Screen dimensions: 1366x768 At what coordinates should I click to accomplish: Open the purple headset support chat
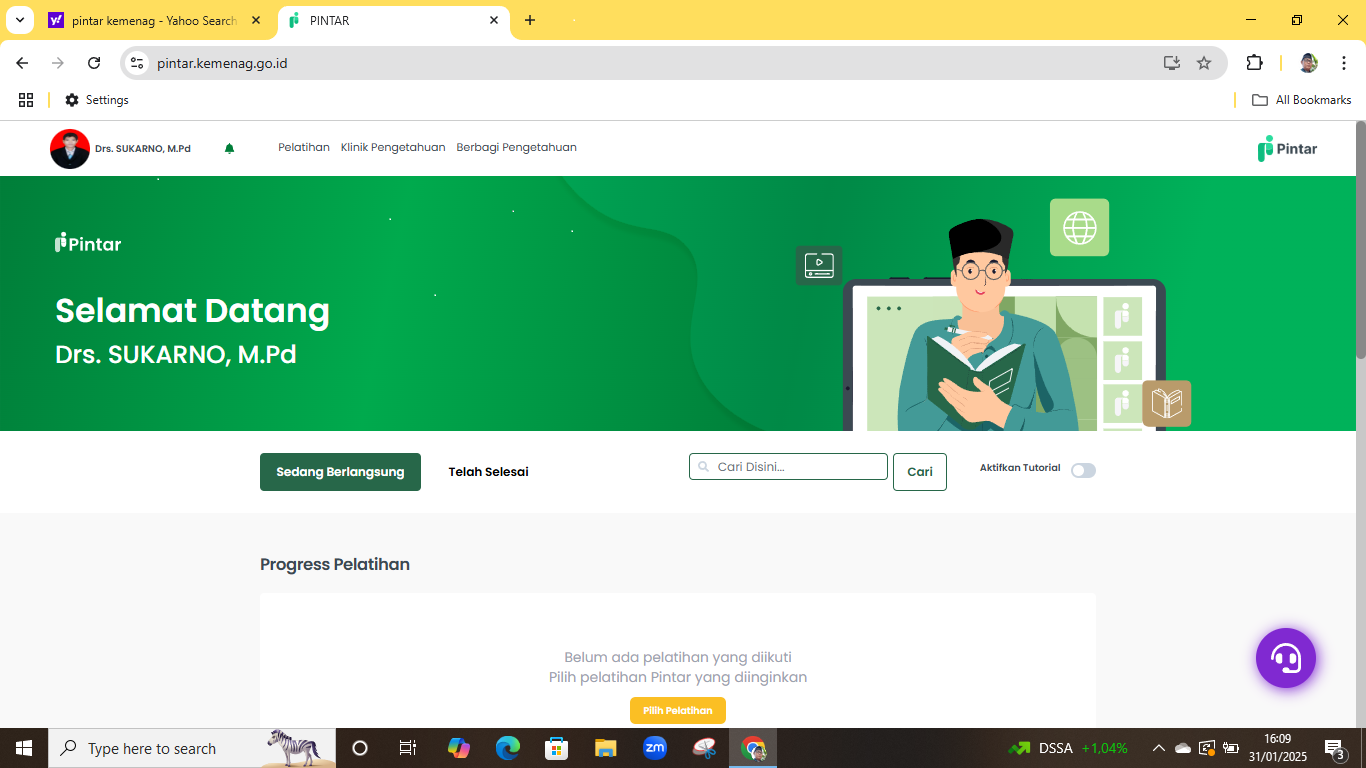click(x=1285, y=658)
